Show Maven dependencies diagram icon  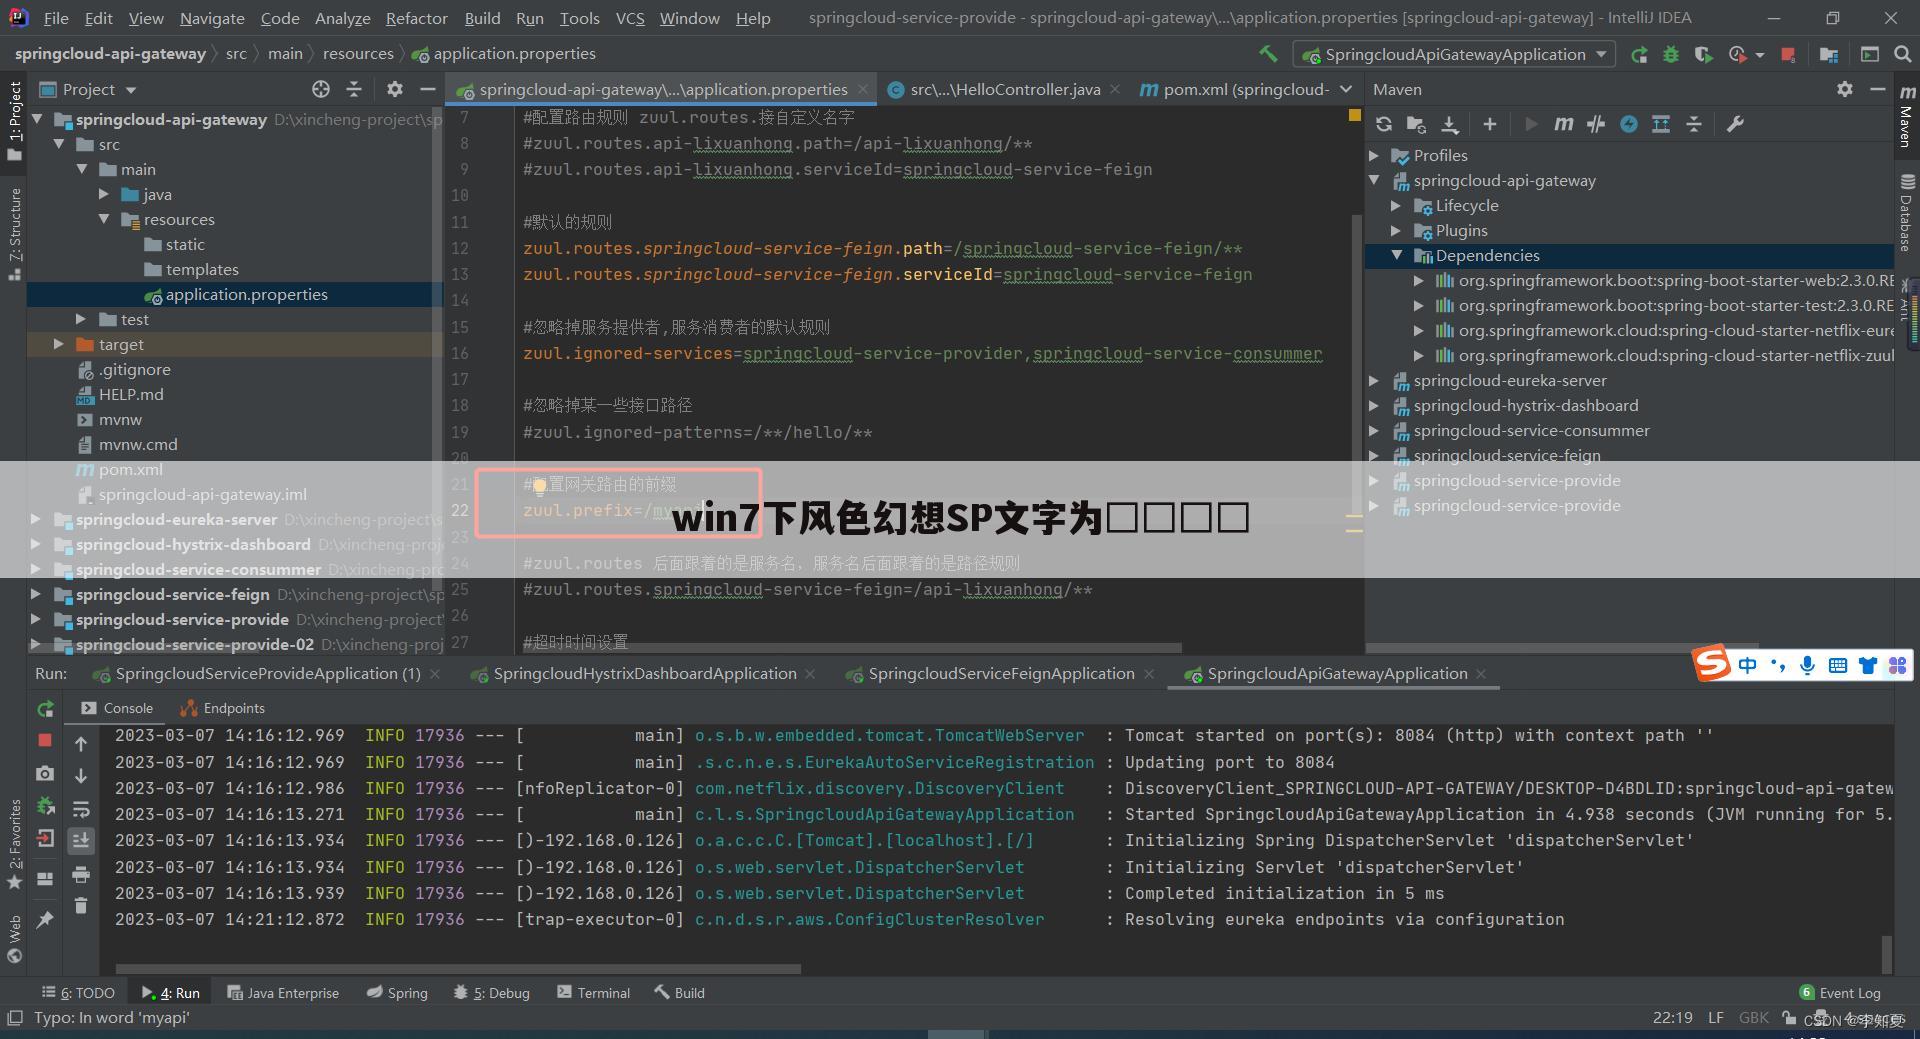pyautogui.click(x=1661, y=124)
